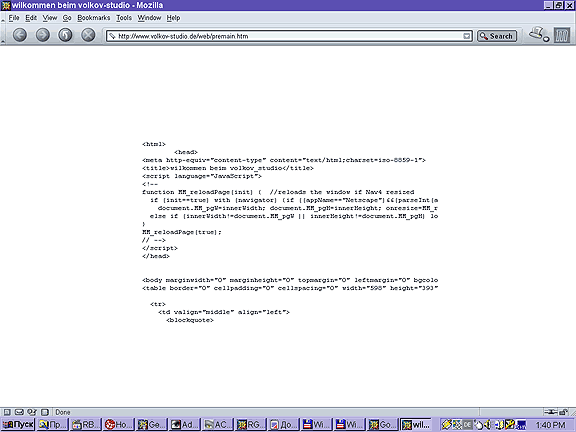Collapse the menu bar using its grippy handle
The height and width of the screenshot is (432, 576).
(3, 18)
